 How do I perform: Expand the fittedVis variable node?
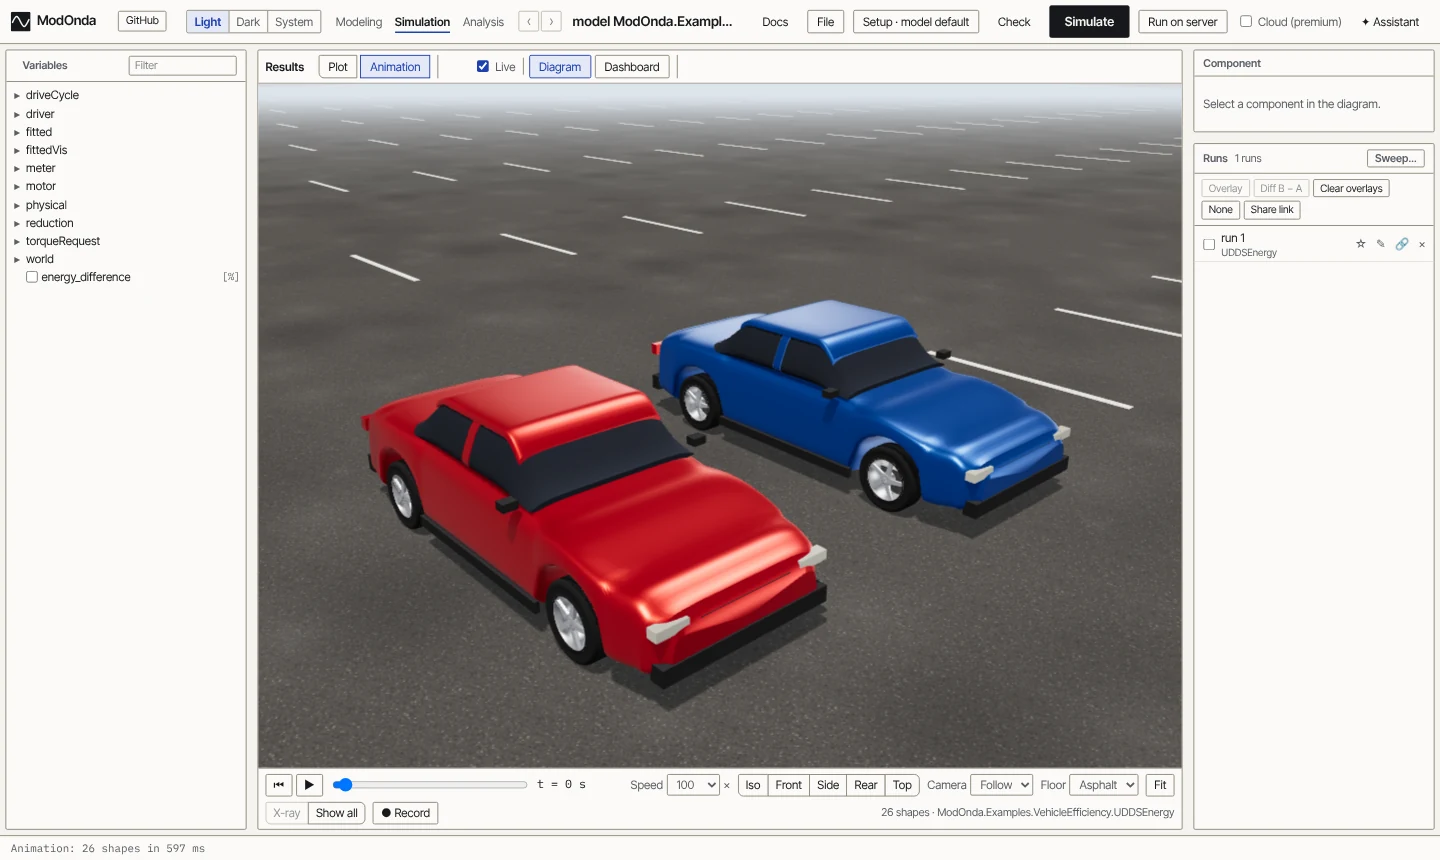click(x=17, y=150)
